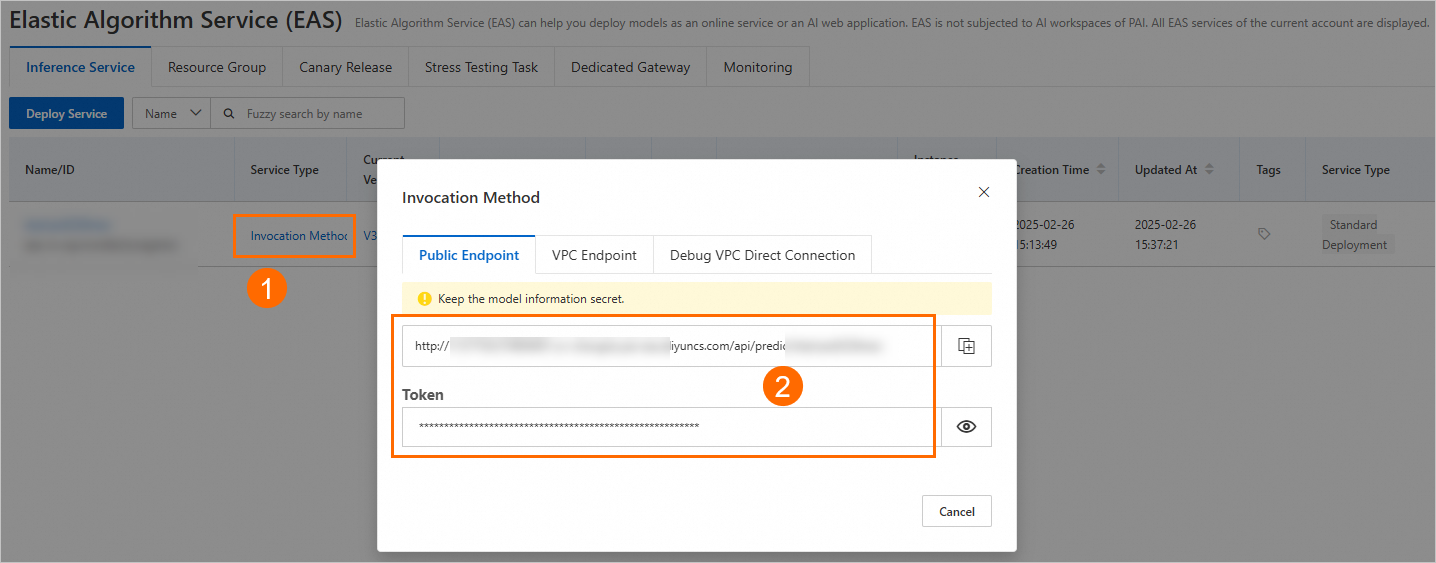Sort by Creation Time column
Viewport: 1436px width, 563px height.
[1101, 170]
